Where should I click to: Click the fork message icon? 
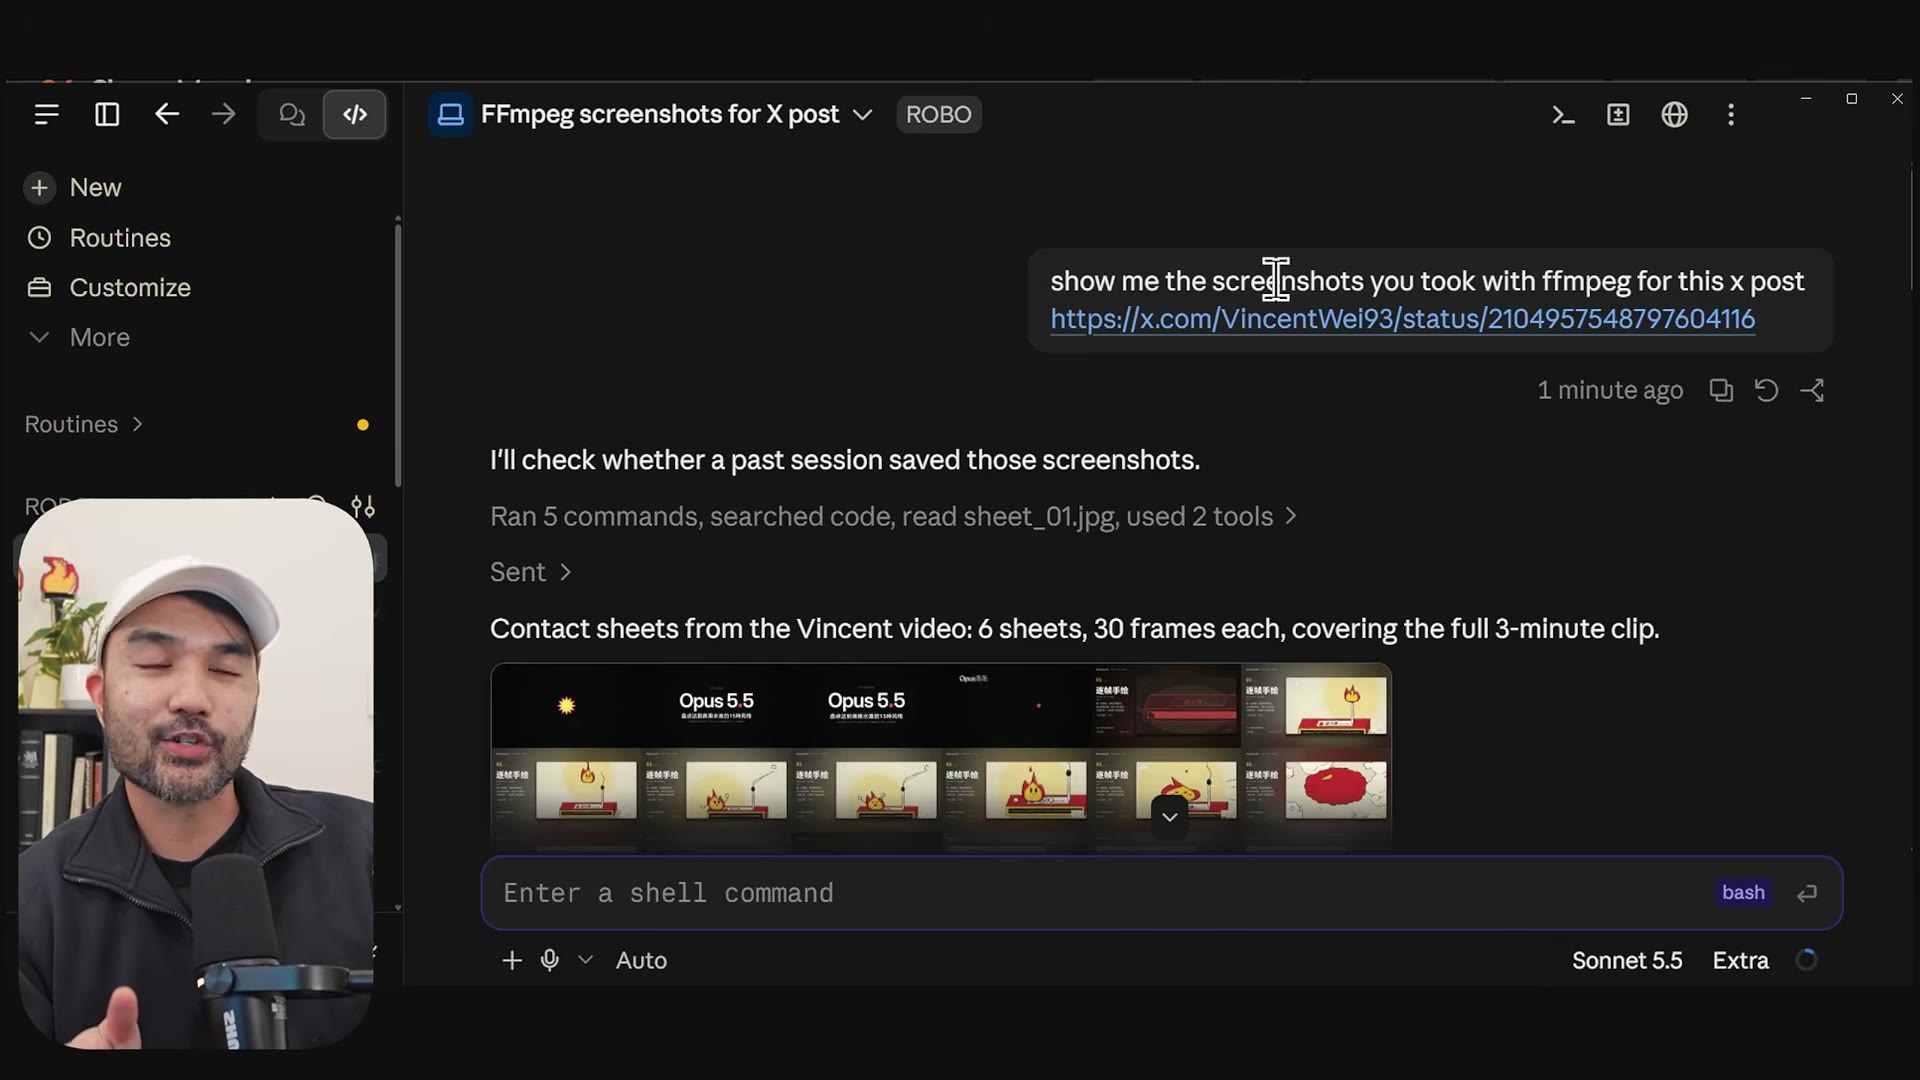pos(1813,390)
